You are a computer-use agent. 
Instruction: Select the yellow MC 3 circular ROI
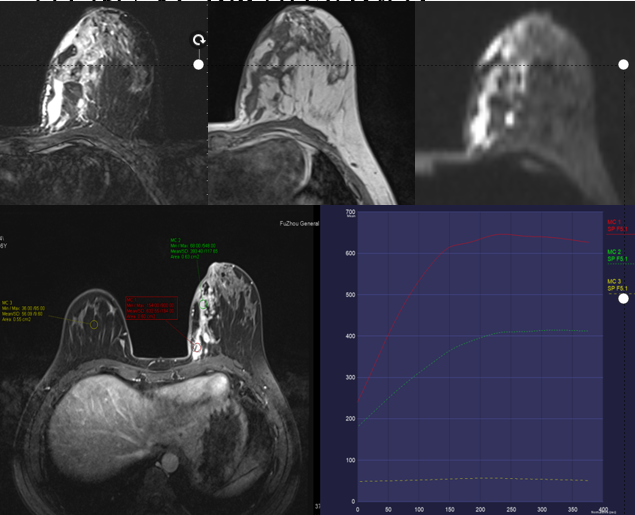coord(94,324)
